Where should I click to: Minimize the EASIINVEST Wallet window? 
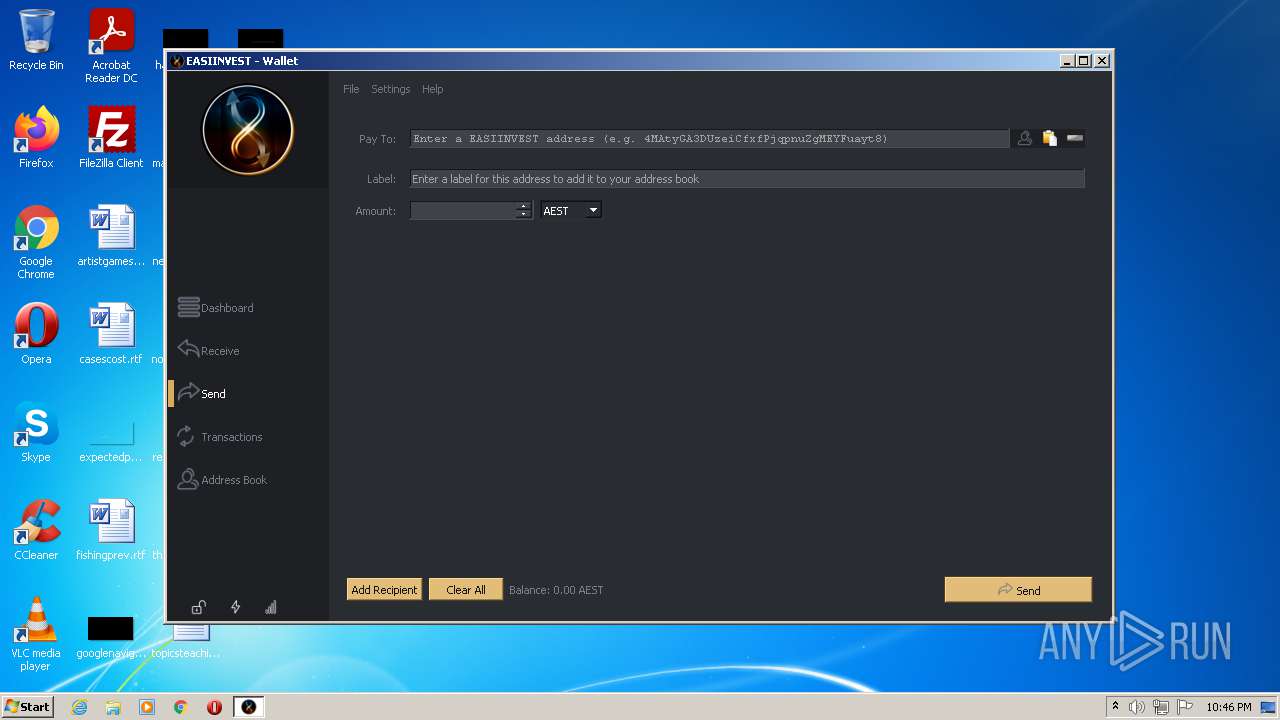click(x=1068, y=61)
